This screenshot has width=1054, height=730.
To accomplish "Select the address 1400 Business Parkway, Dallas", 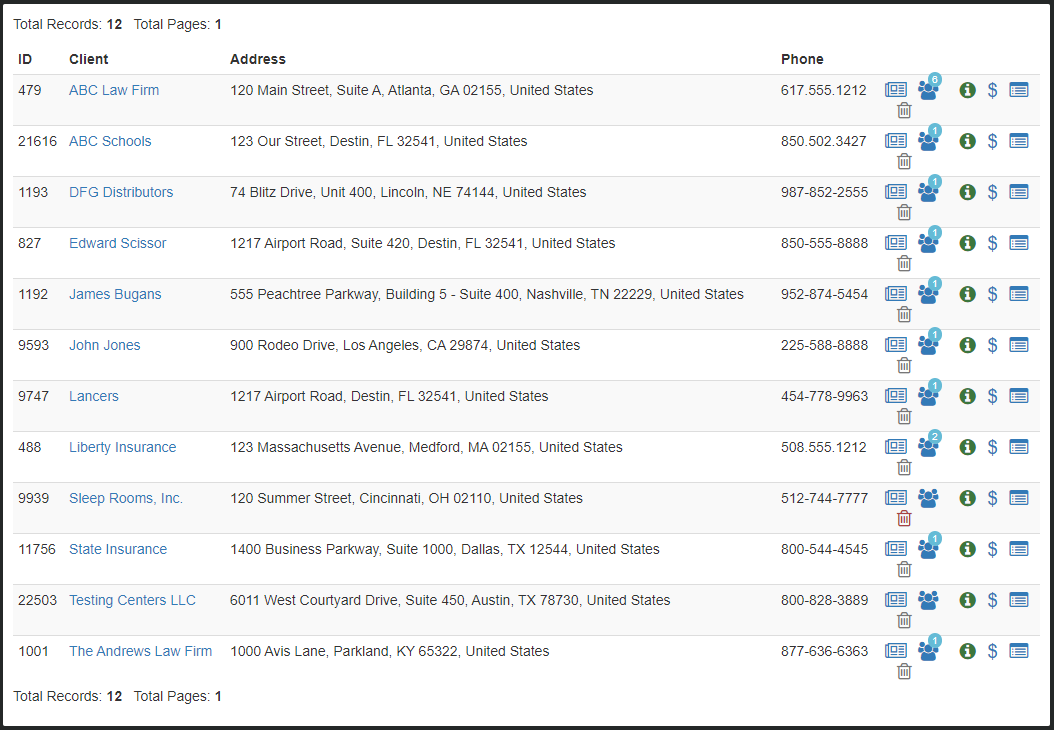I will [444, 549].
